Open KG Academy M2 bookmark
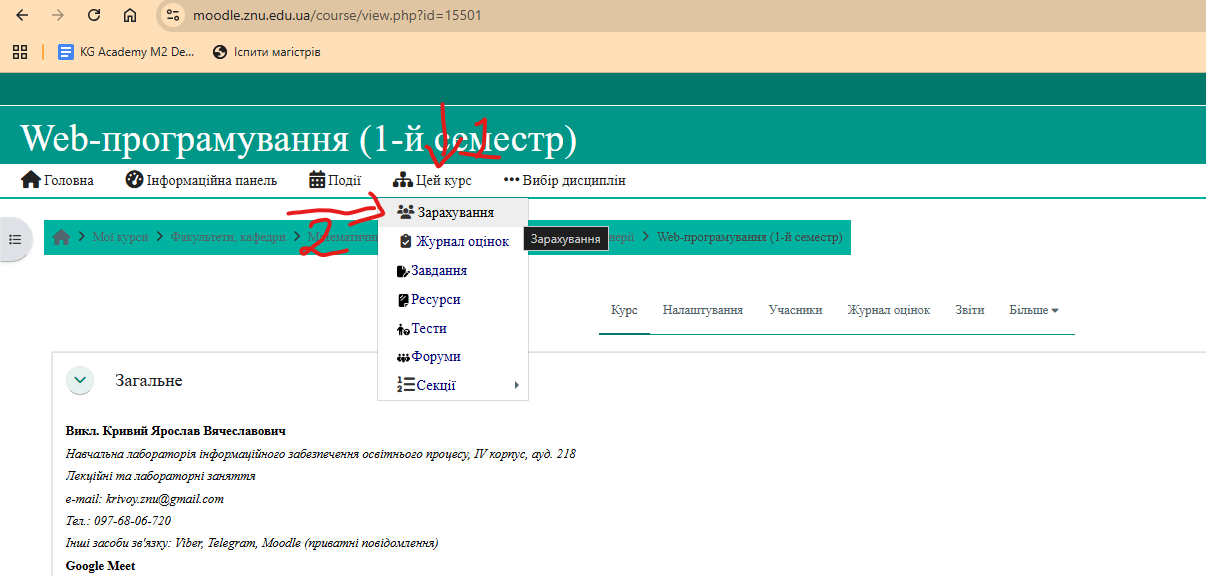 coord(126,52)
